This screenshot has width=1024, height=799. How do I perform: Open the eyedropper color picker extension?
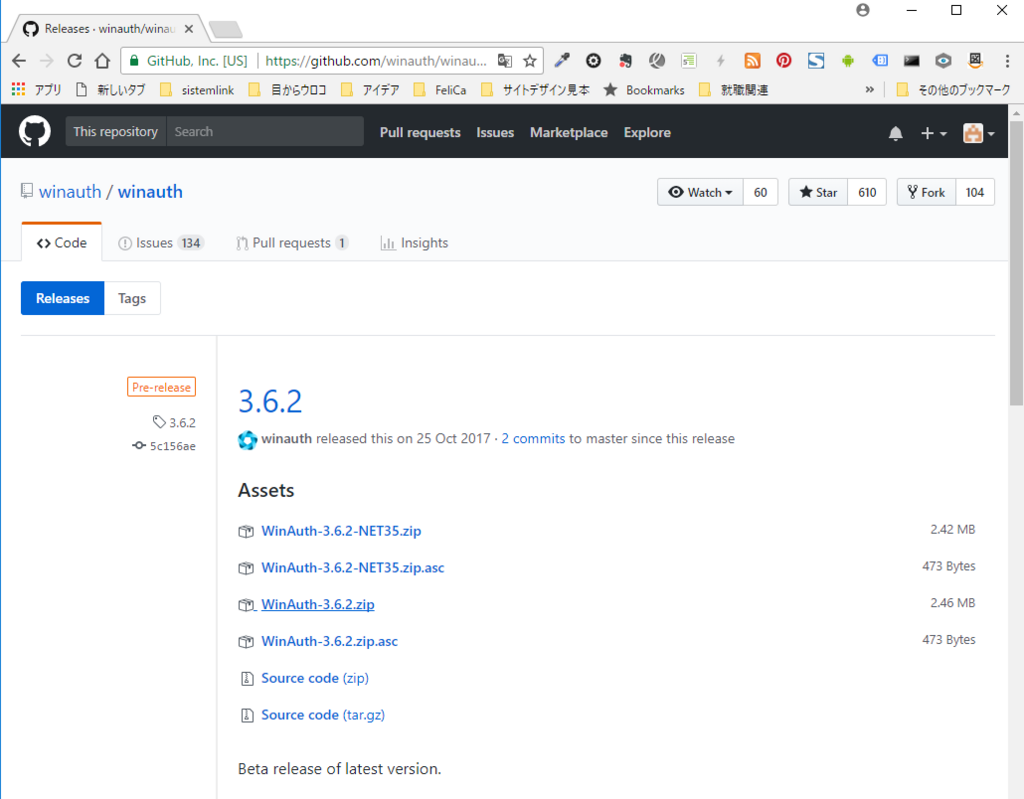click(562, 61)
